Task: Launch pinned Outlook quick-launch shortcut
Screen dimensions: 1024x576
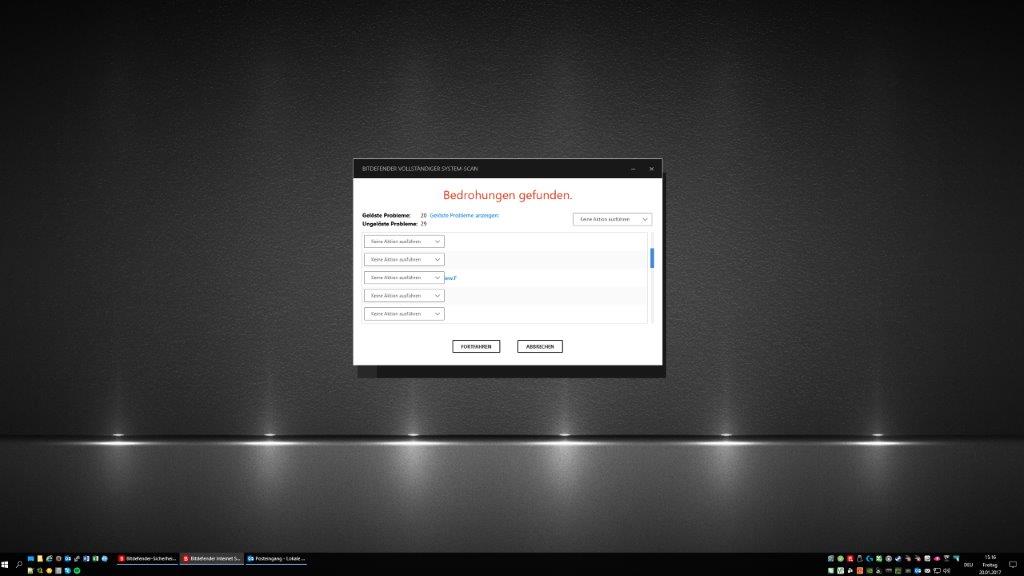Action: coord(68,559)
